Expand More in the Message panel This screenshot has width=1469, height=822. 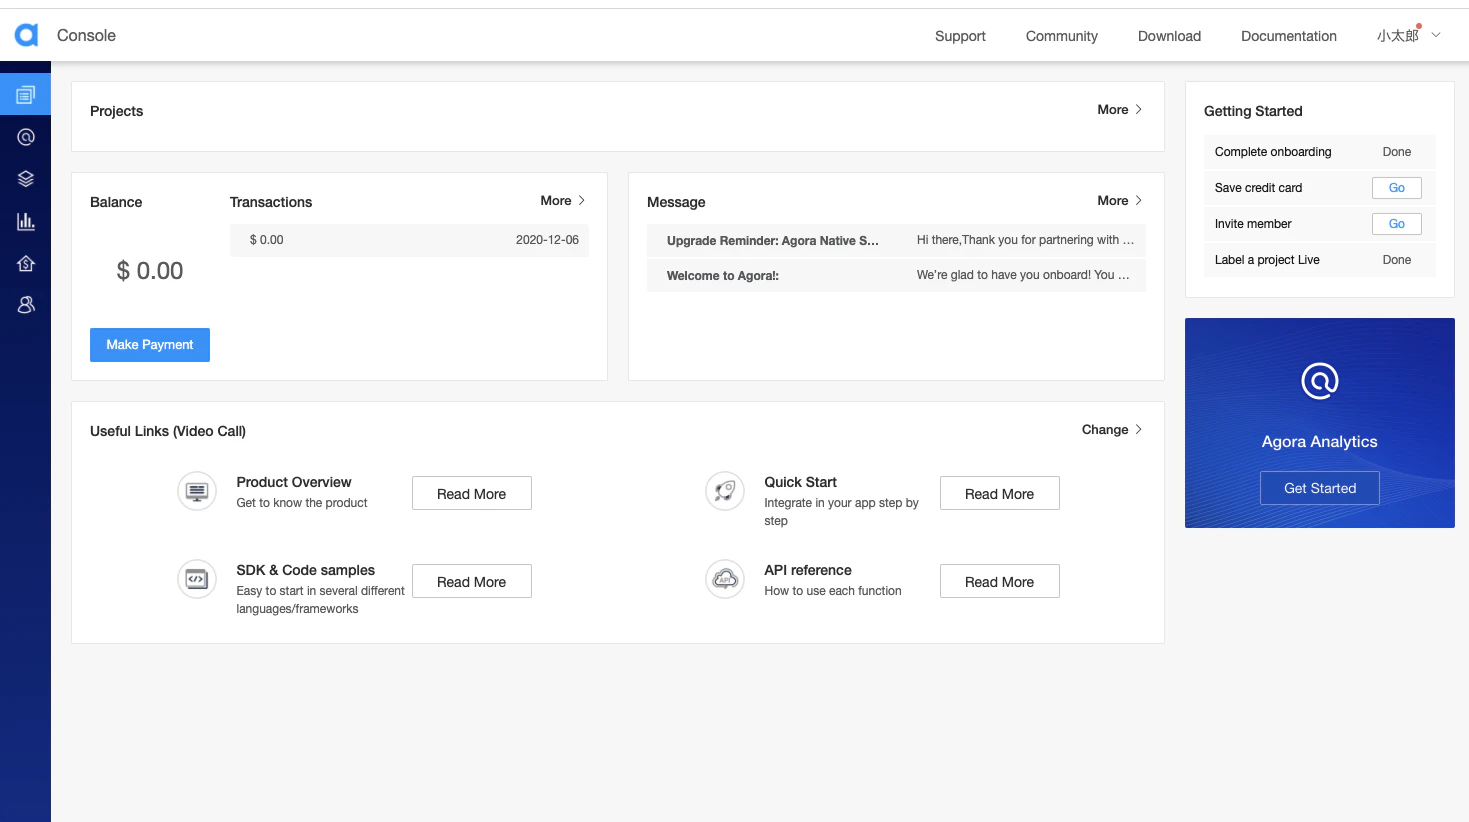(1119, 201)
